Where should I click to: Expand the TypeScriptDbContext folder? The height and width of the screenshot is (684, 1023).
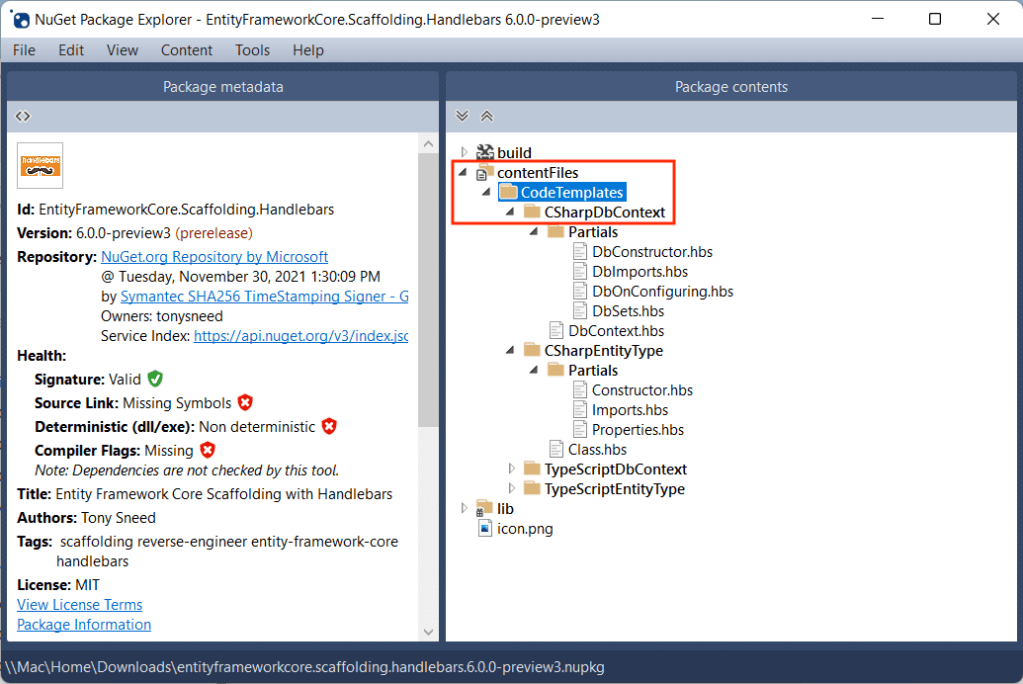(x=511, y=469)
